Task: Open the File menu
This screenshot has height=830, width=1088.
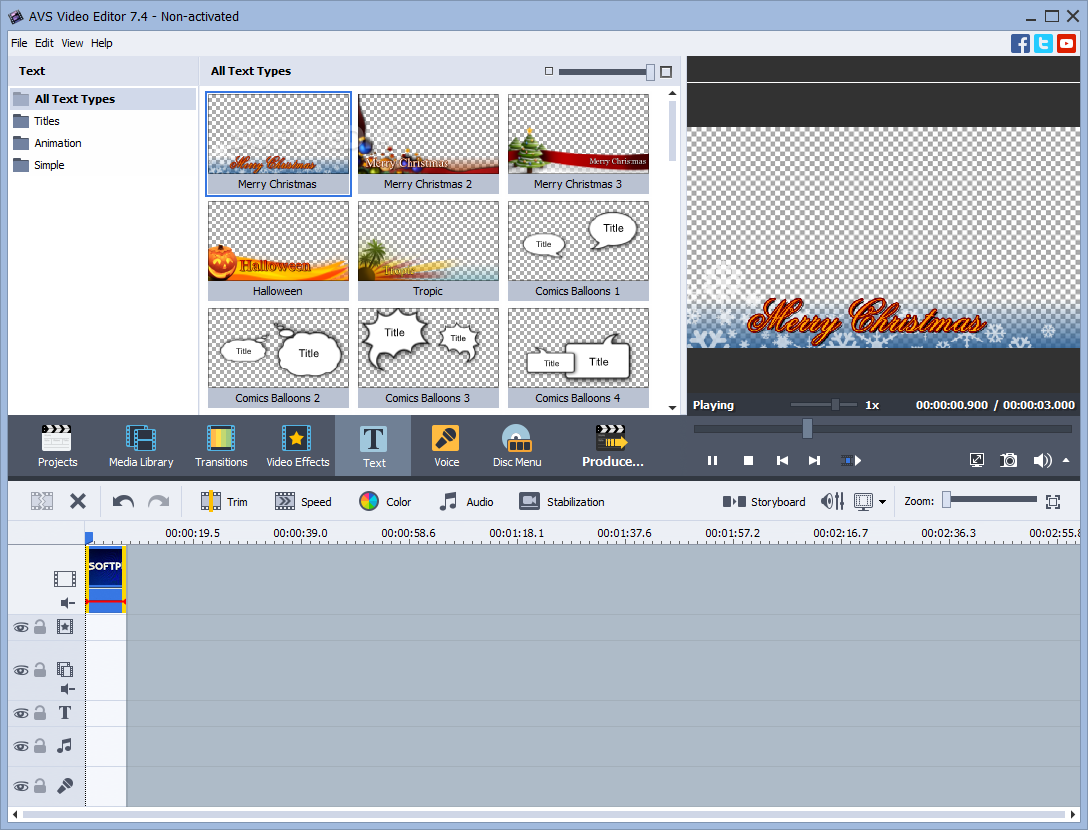Action: coord(19,43)
